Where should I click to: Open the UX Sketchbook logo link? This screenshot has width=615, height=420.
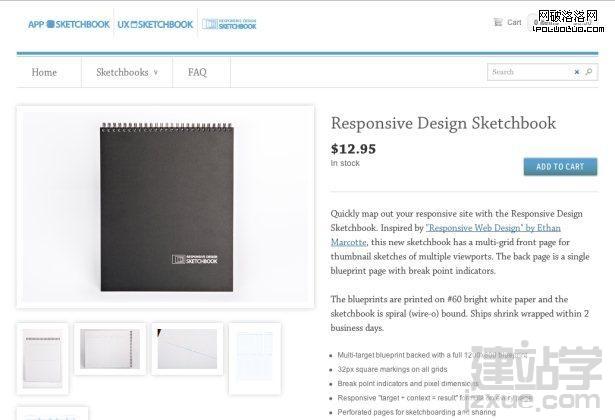tap(155, 24)
